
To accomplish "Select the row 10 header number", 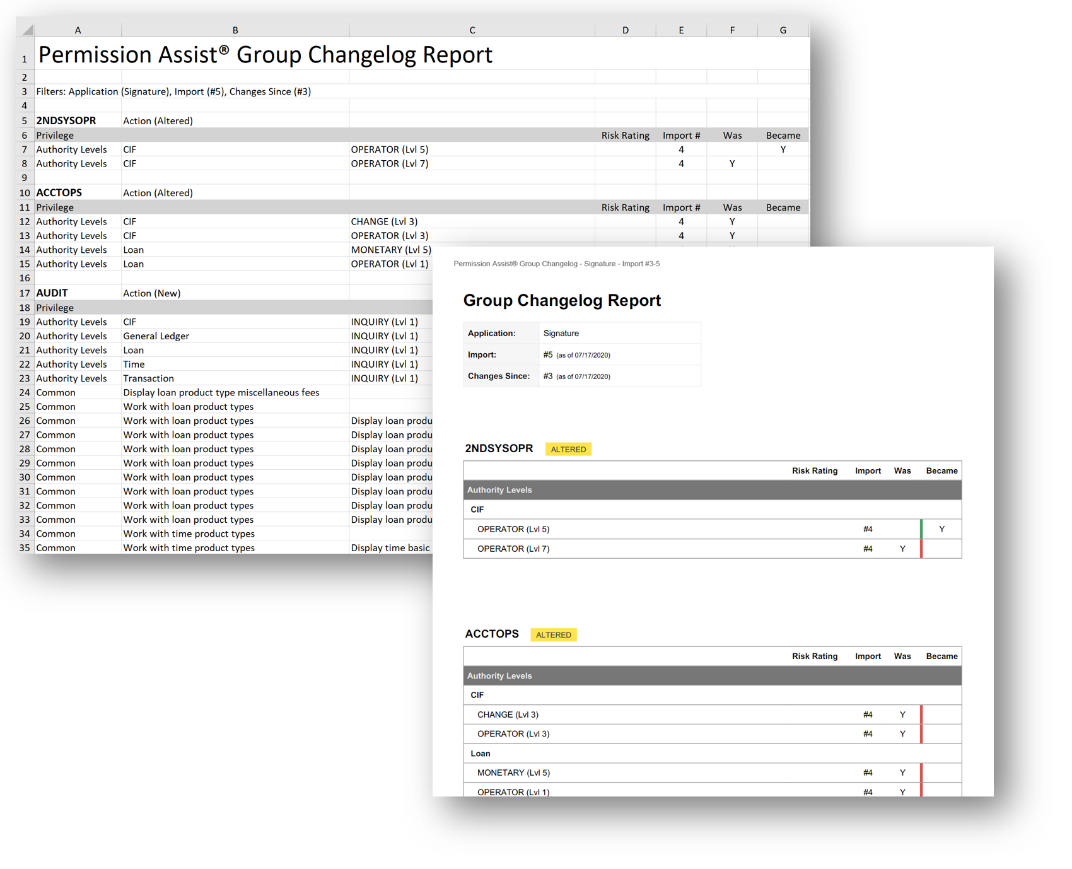I will 24,192.
